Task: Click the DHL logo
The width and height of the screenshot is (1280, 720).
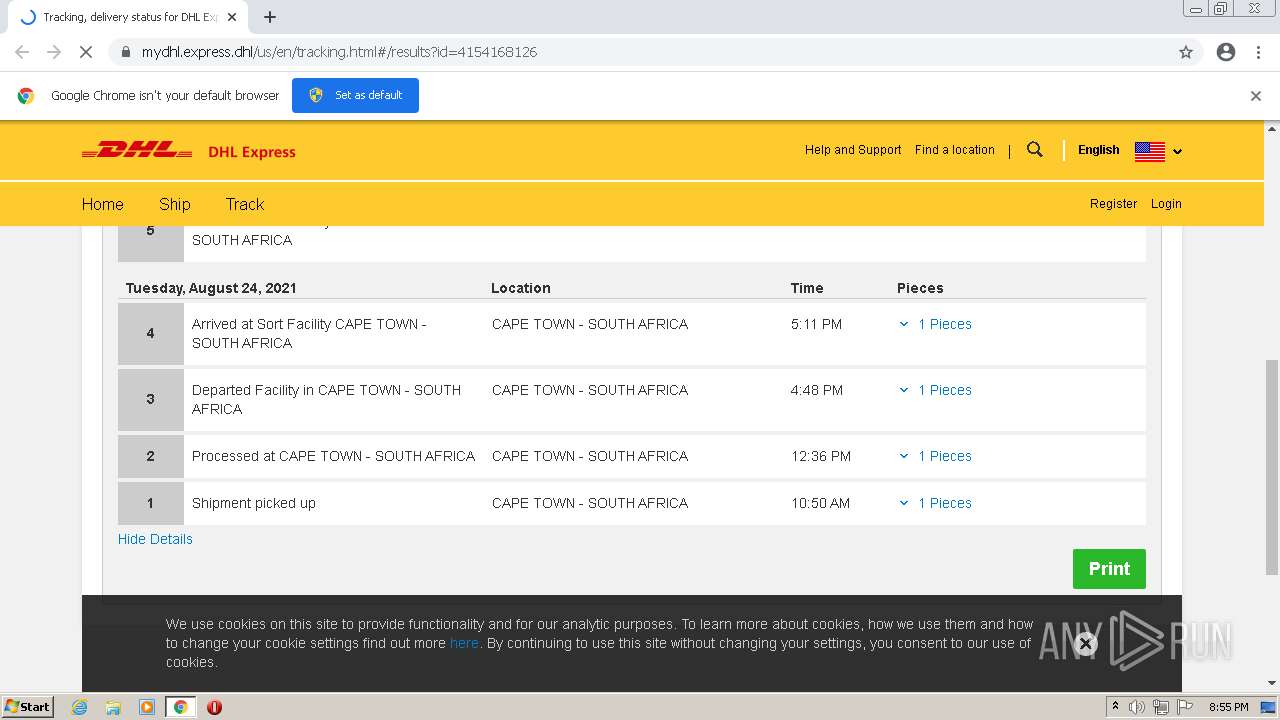Action: [x=137, y=151]
